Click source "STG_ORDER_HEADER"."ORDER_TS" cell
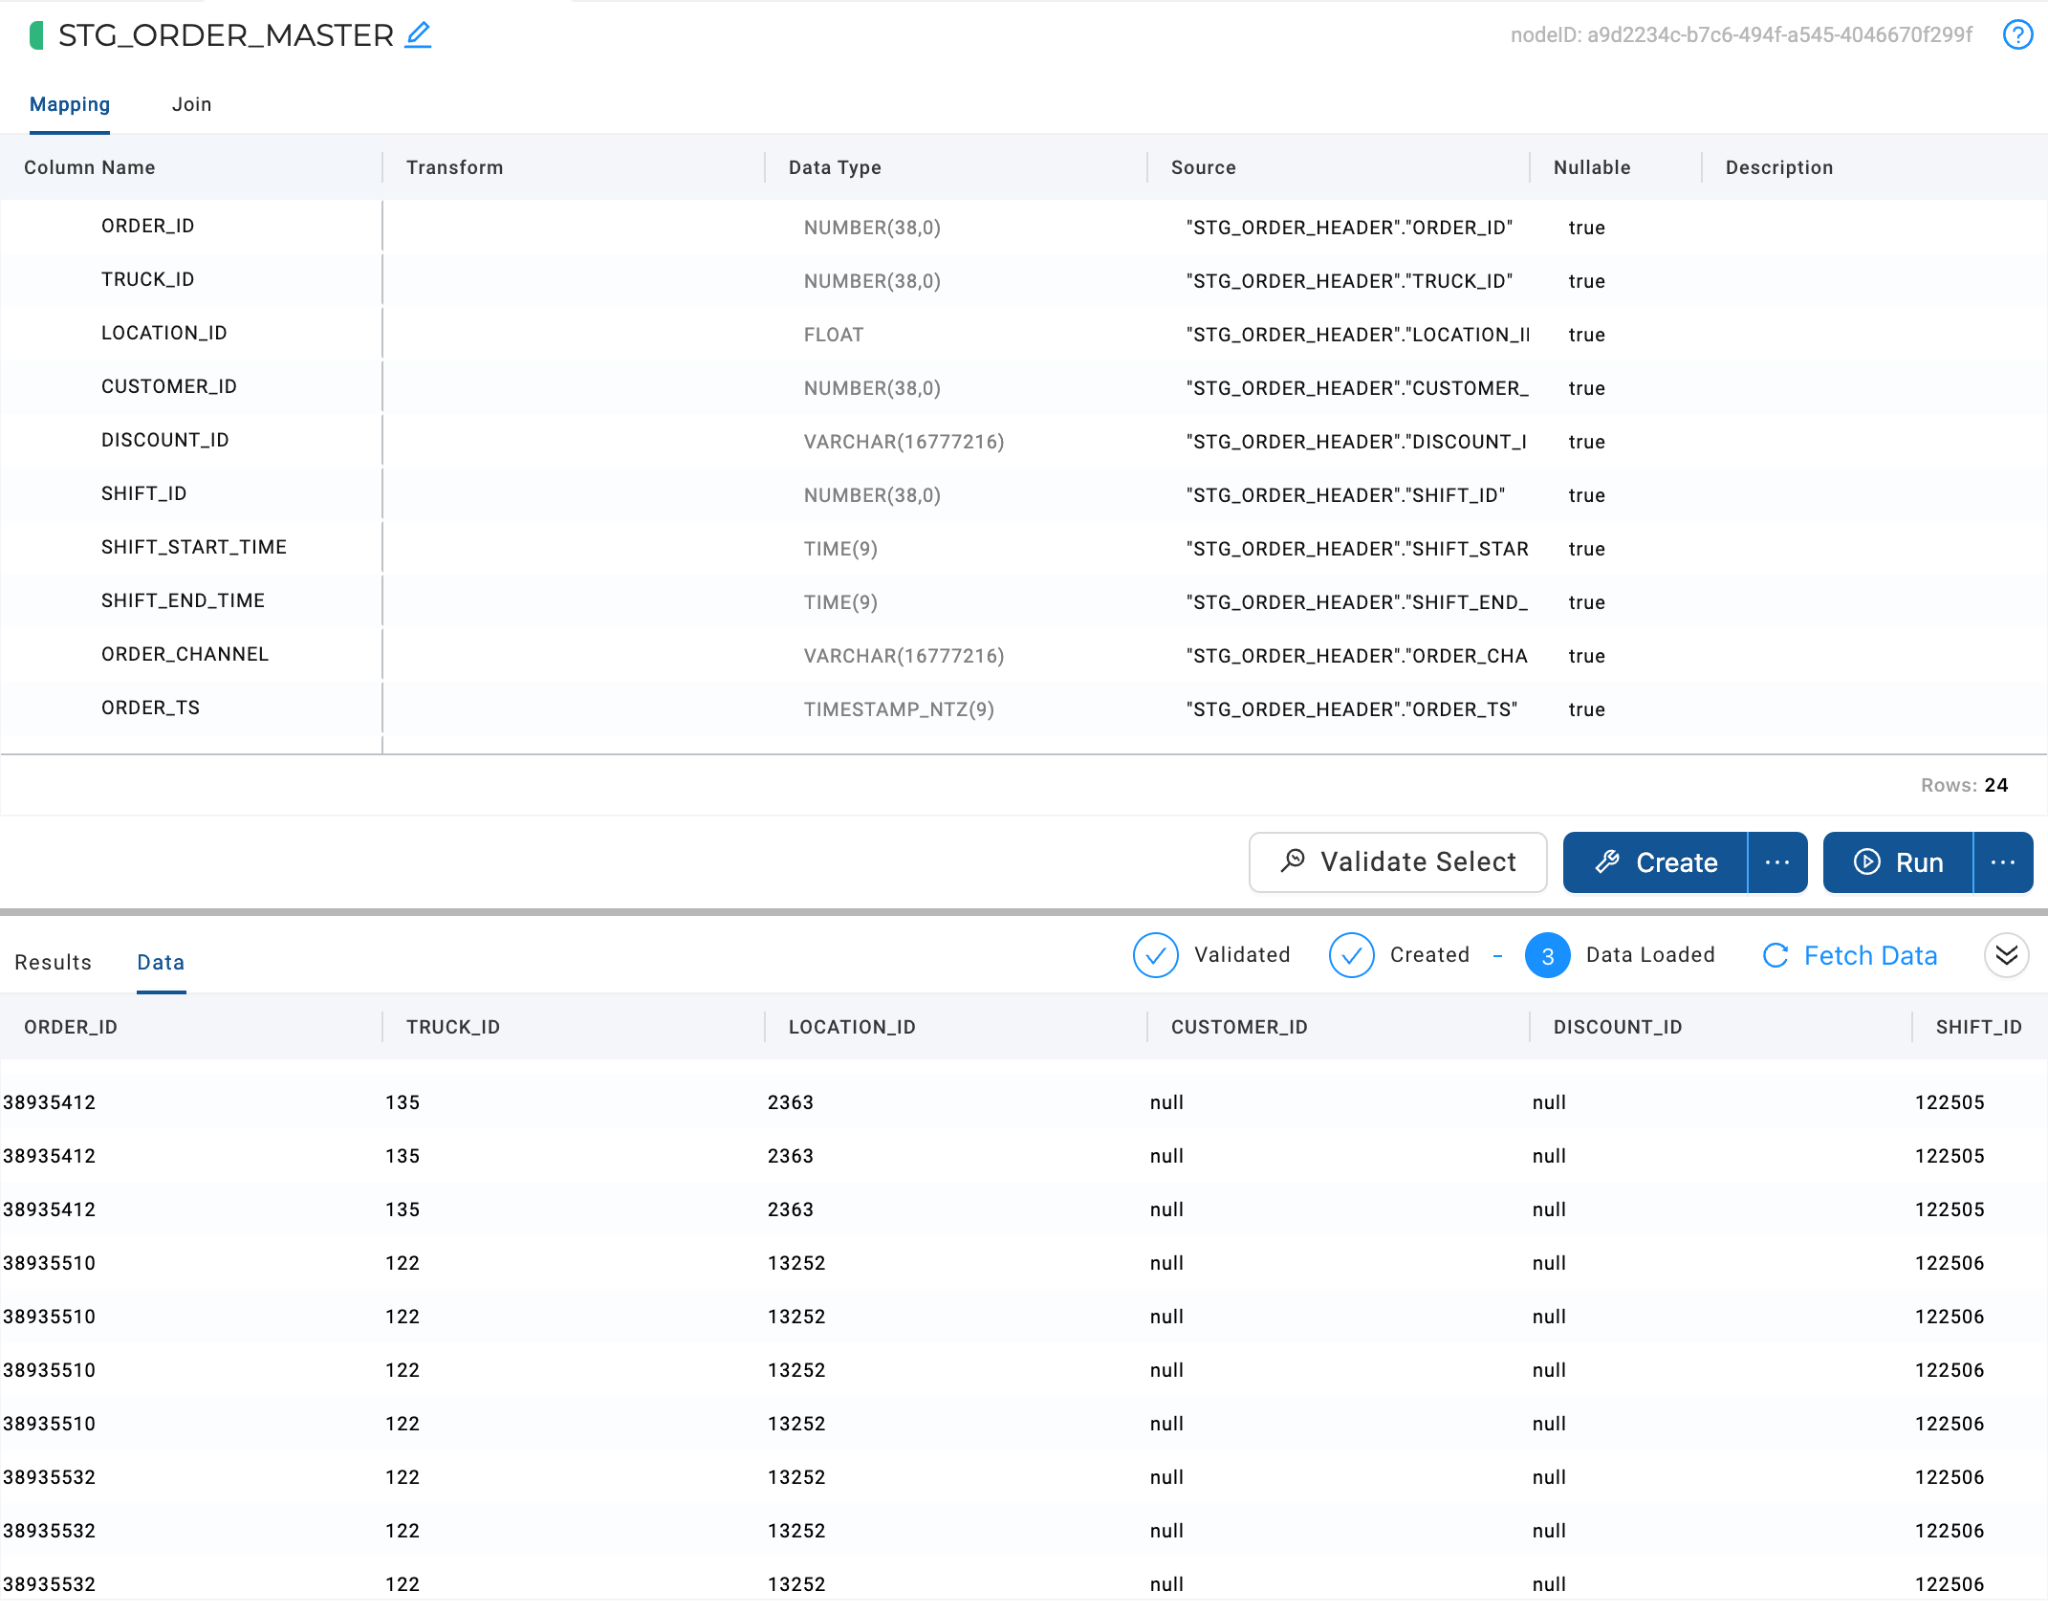This screenshot has width=2048, height=1604. point(1352,709)
